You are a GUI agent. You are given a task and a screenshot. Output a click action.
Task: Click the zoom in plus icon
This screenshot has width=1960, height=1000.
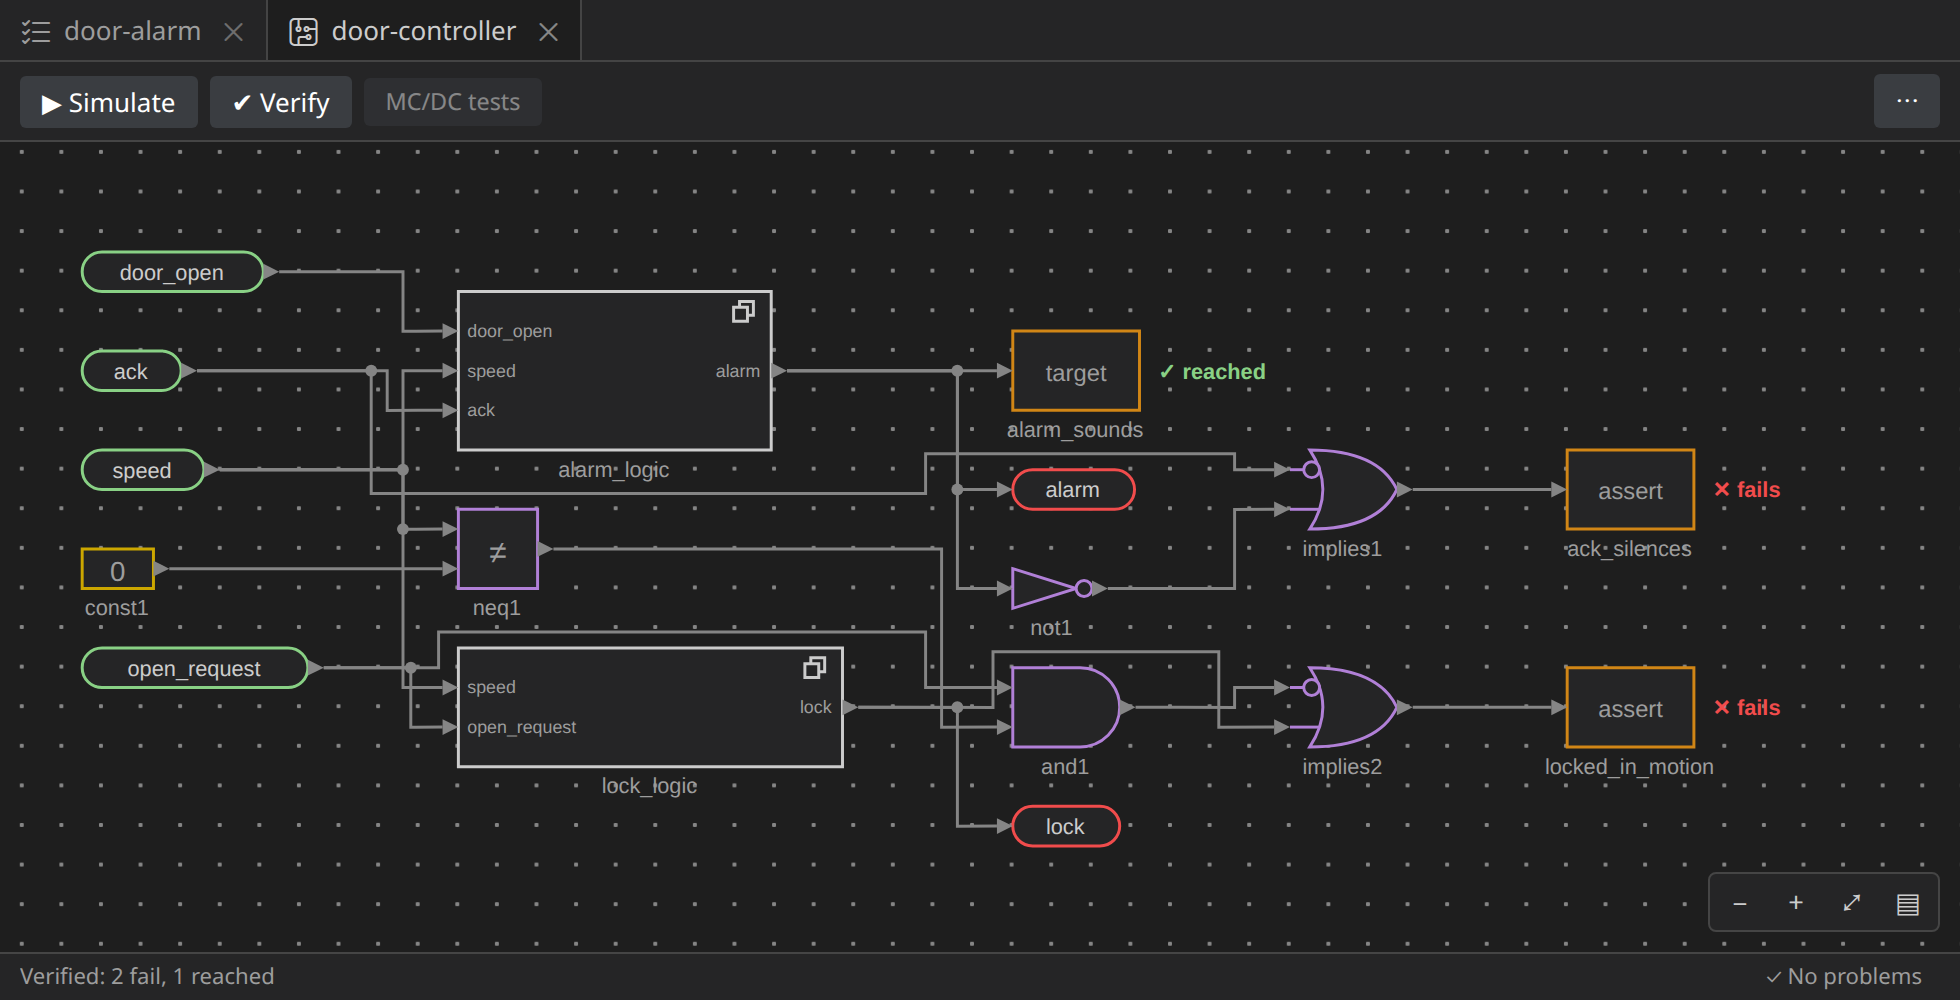(x=1796, y=903)
